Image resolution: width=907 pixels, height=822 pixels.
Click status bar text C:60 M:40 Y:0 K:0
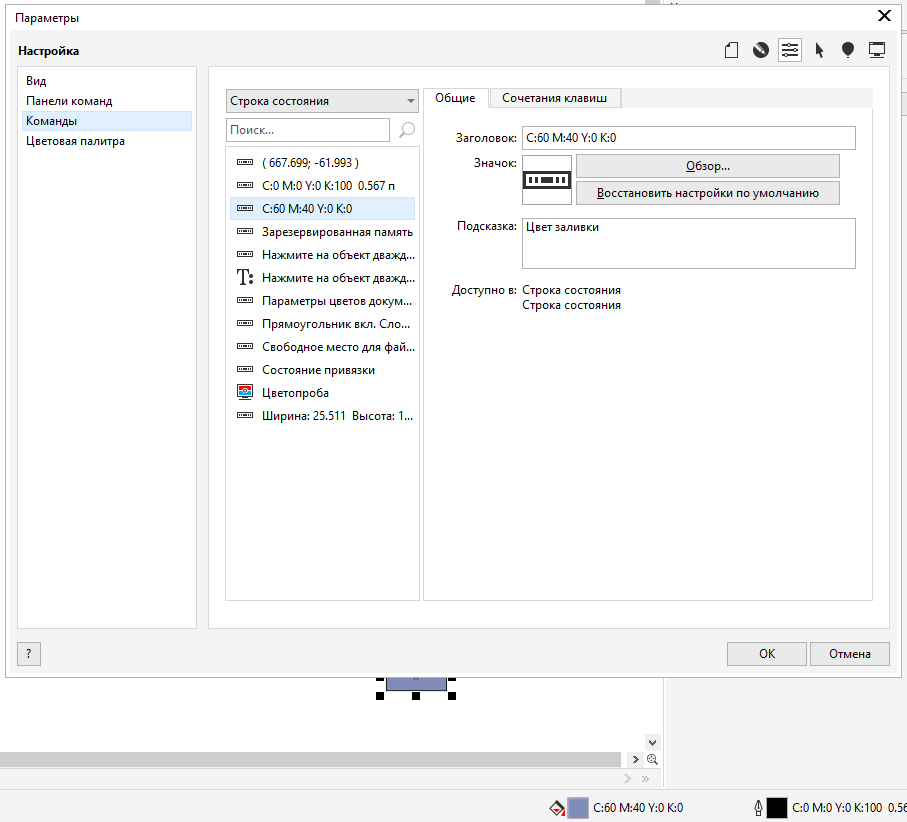638,808
